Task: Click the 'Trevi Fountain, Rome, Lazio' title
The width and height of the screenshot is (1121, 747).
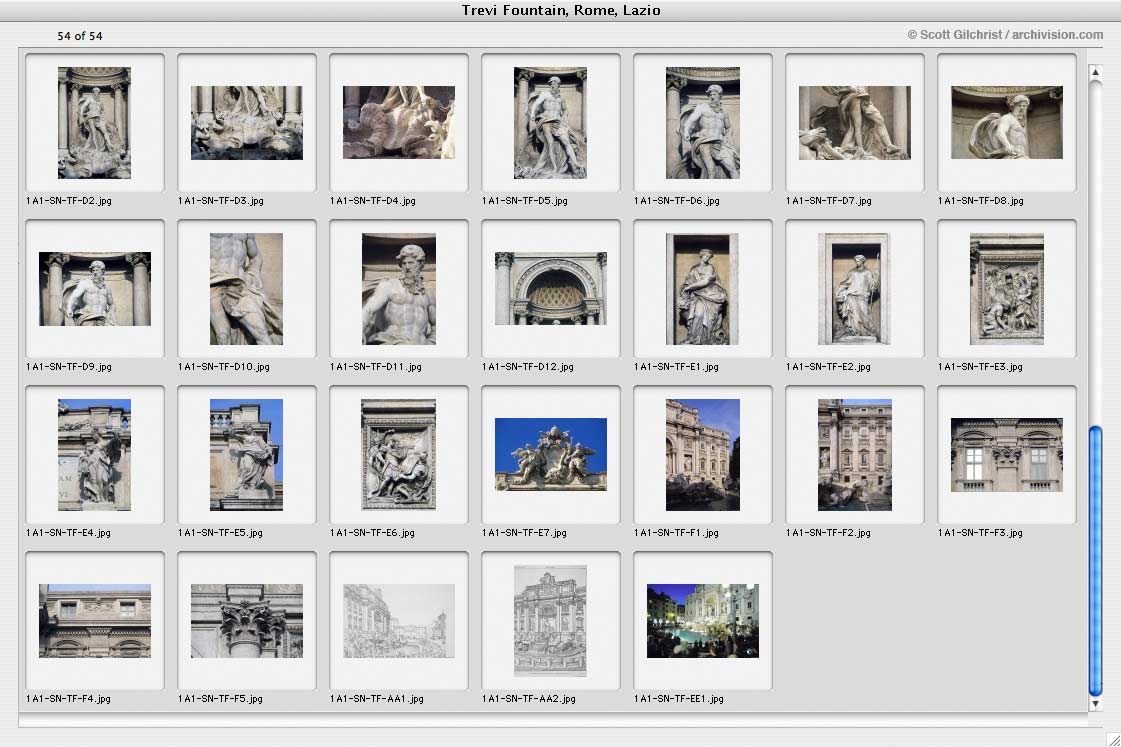Action: pos(560,11)
